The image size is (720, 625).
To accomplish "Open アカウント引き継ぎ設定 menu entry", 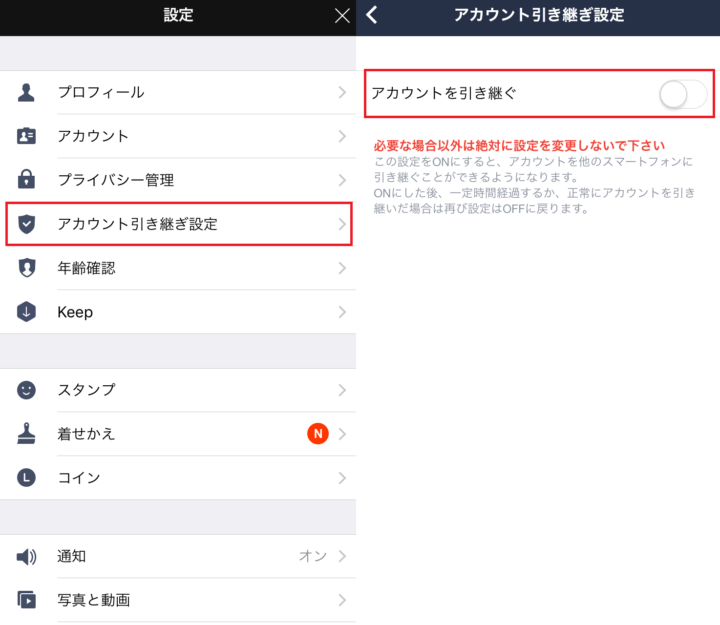I will [178, 224].
